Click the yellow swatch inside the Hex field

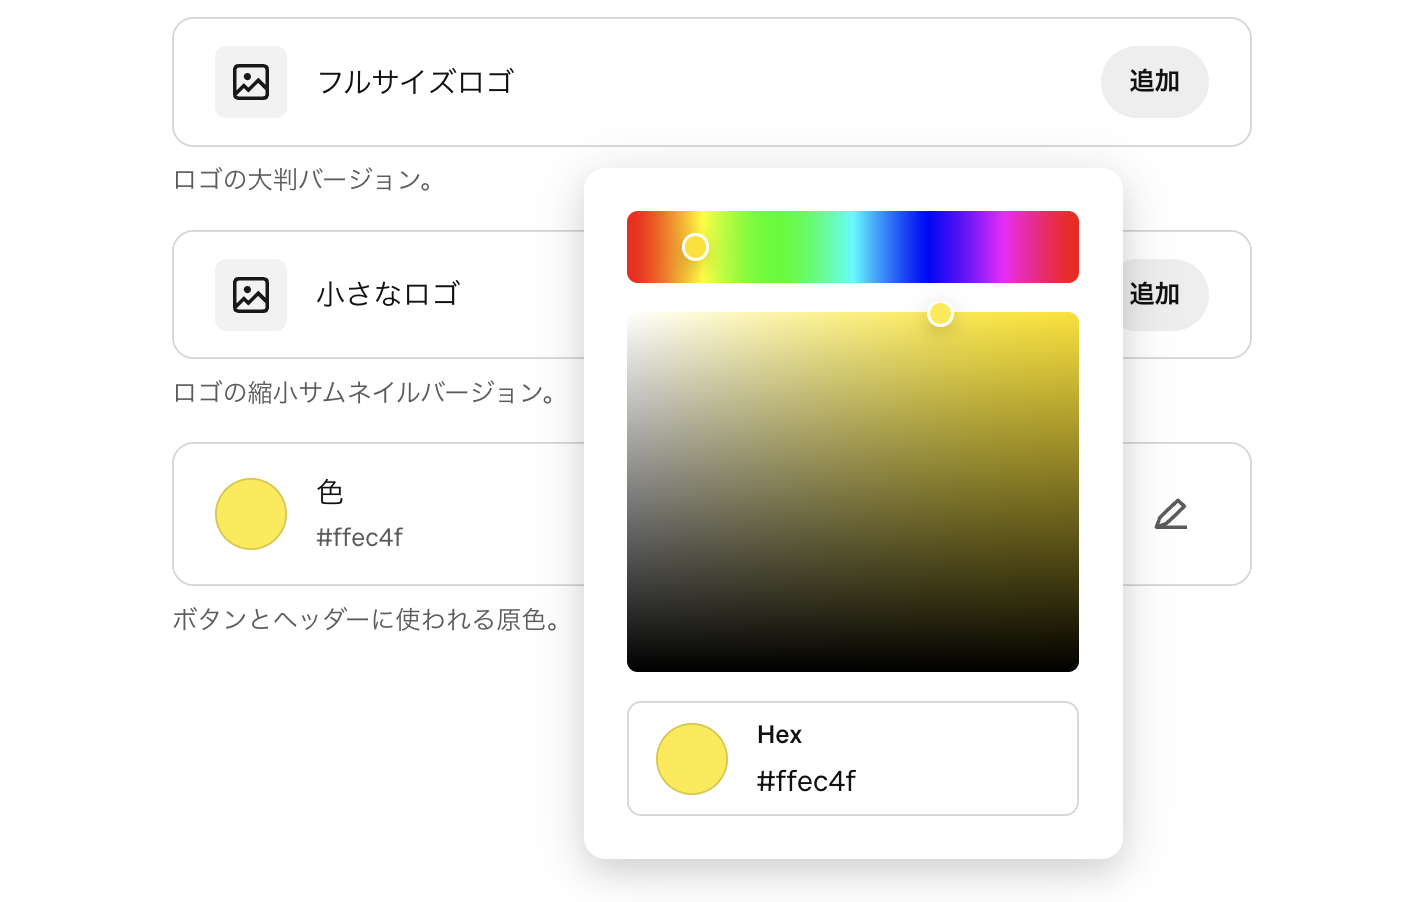(x=692, y=759)
